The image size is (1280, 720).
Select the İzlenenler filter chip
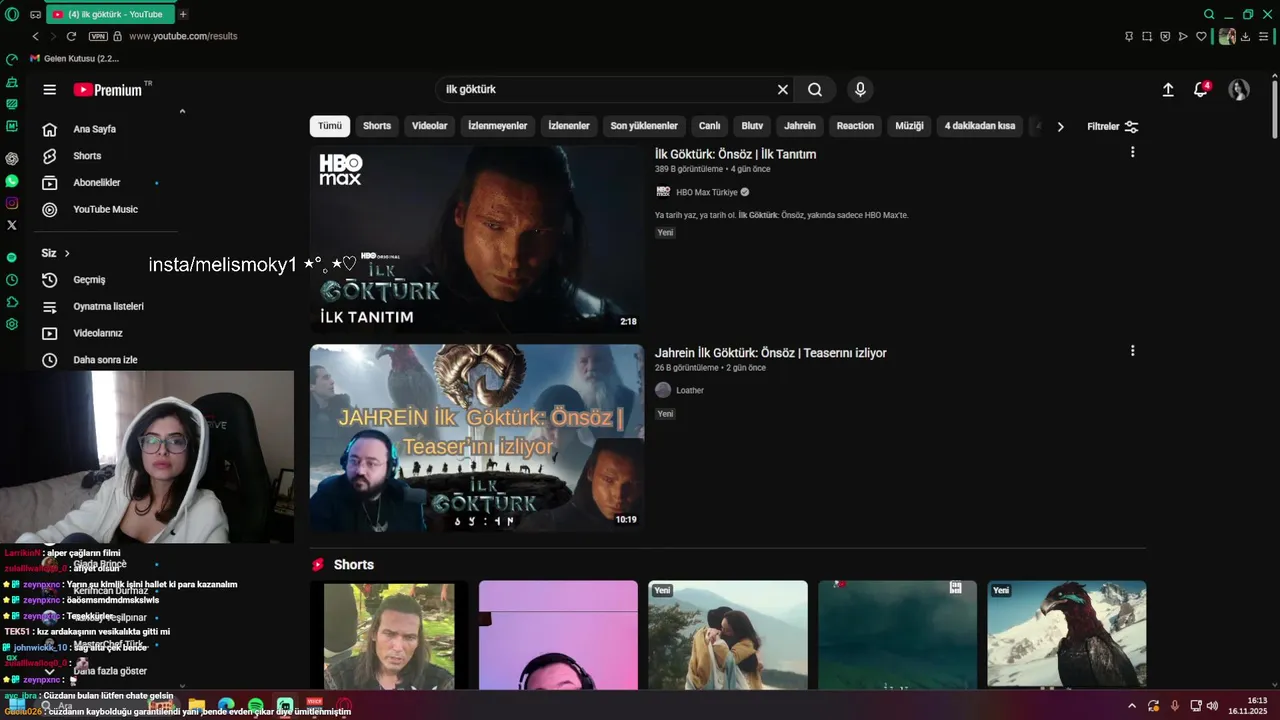(x=569, y=126)
